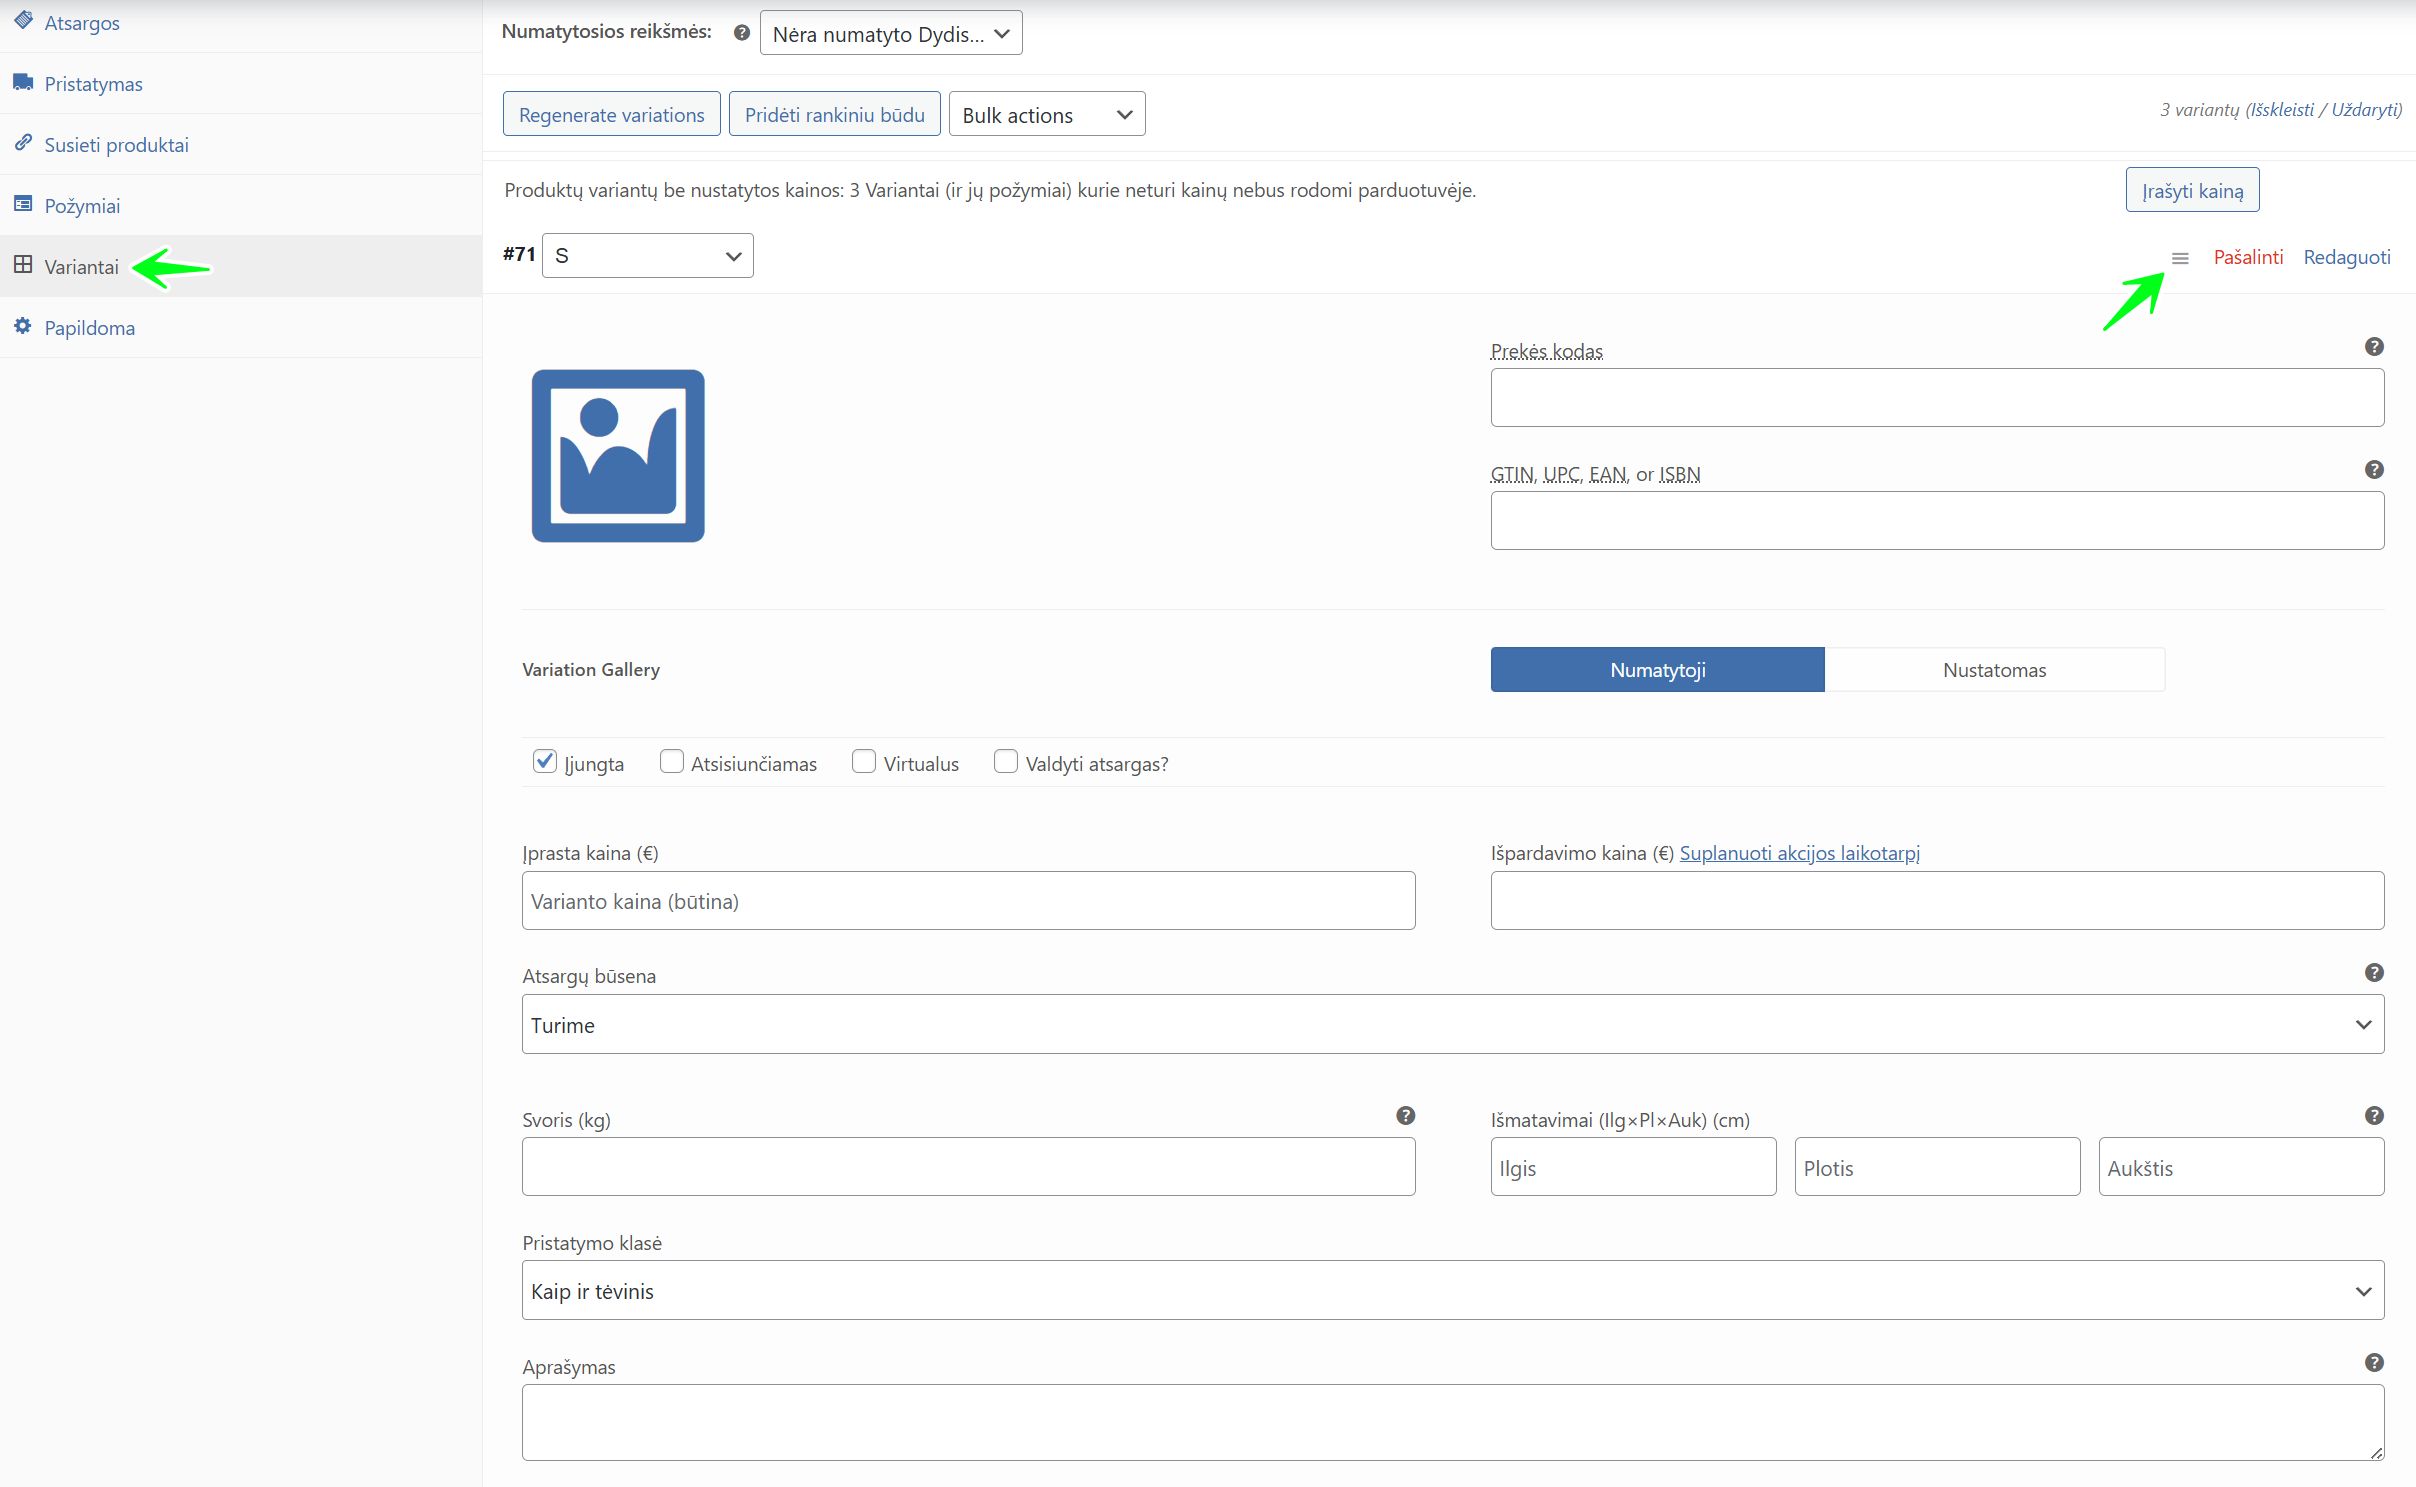The image size is (2416, 1487).
Task: Select Nustatomas option for Variation Gallery
Action: point(1994,670)
